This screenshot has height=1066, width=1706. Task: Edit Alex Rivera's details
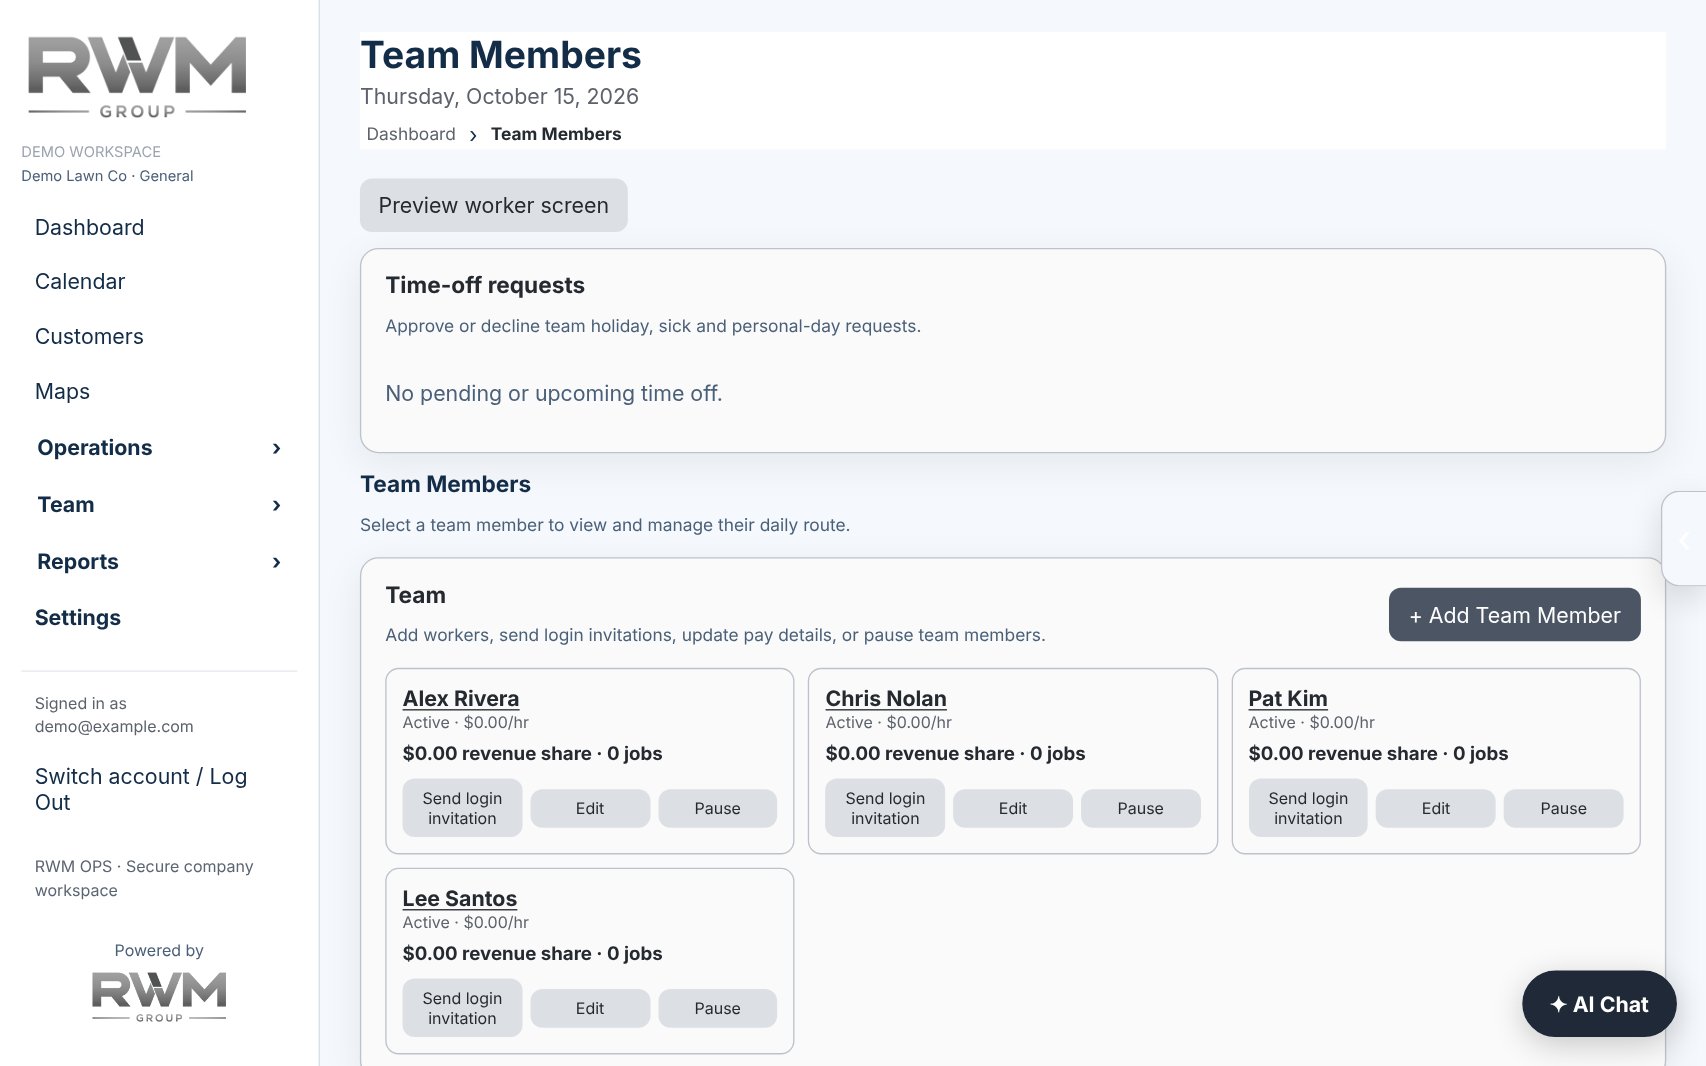(x=590, y=808)
